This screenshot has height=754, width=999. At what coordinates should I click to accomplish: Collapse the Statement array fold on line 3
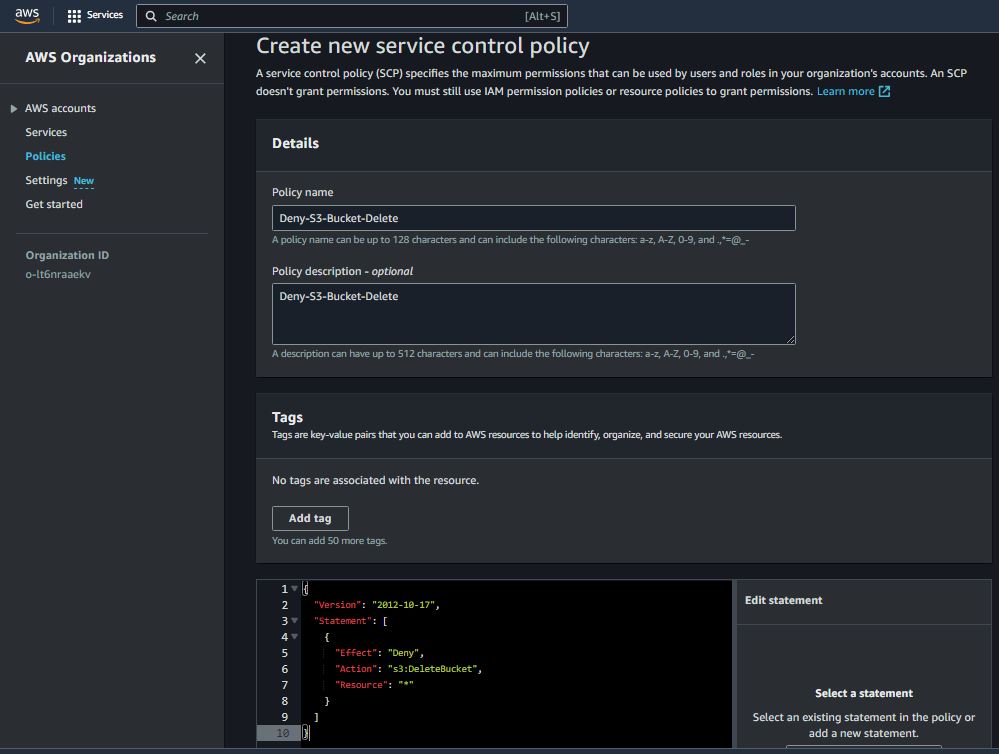click(x=295, y=621)
